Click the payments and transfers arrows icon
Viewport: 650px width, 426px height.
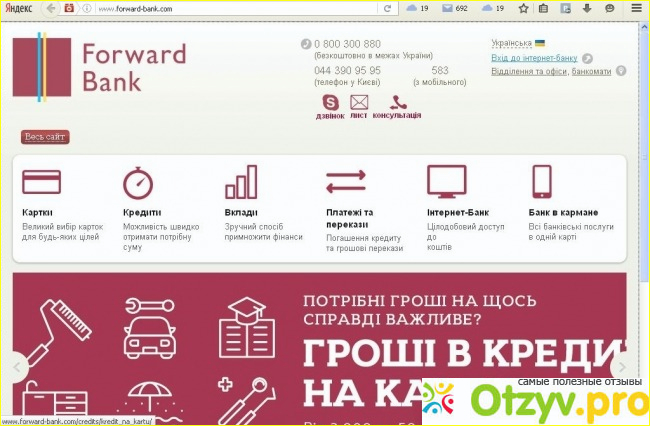(x=346, y=183)
